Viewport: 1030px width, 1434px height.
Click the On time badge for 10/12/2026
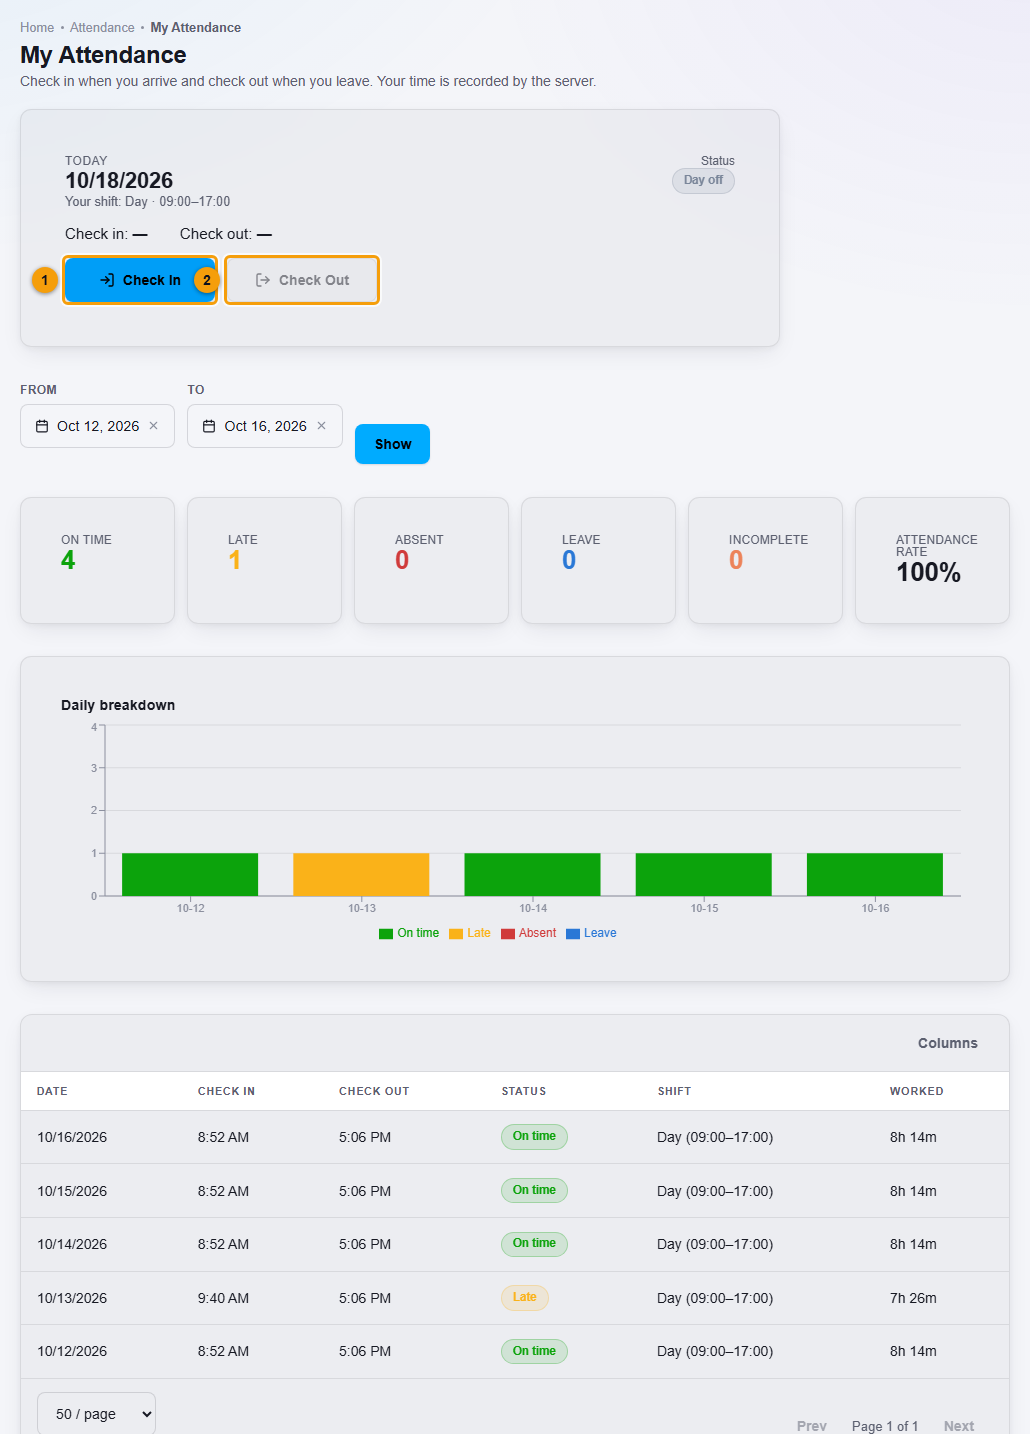pyautogui.click(x=534, y=1351)
